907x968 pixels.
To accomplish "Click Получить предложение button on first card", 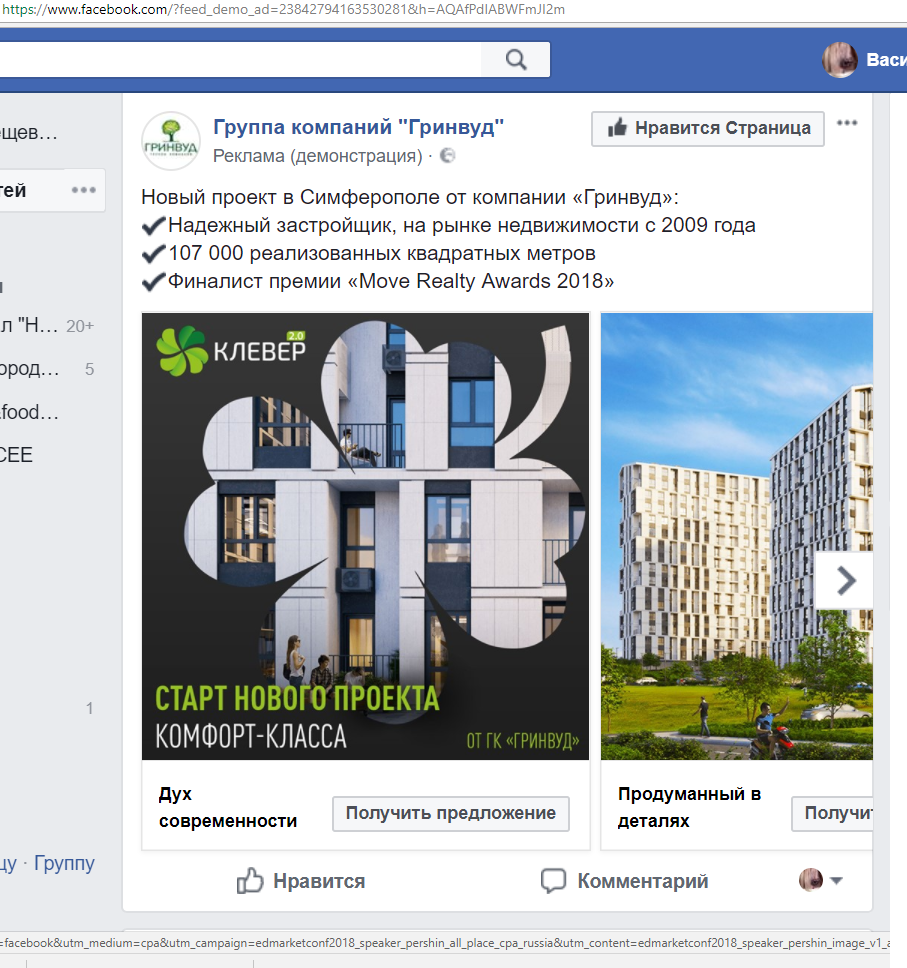I will pyautogui.click(x=450, y=813).
